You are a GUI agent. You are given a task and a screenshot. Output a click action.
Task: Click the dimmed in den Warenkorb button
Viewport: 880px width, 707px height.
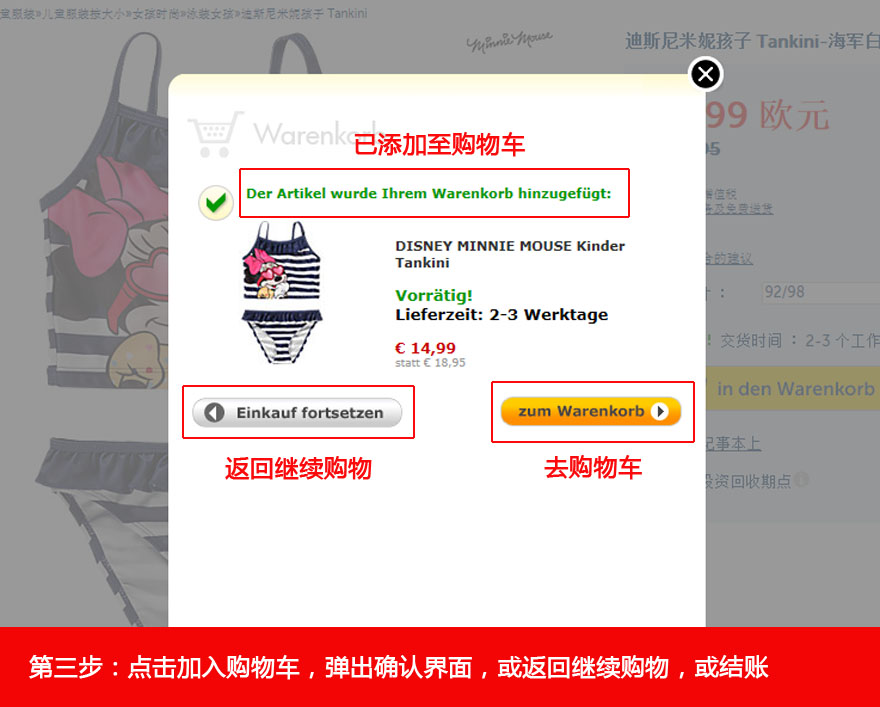(792, 388)
